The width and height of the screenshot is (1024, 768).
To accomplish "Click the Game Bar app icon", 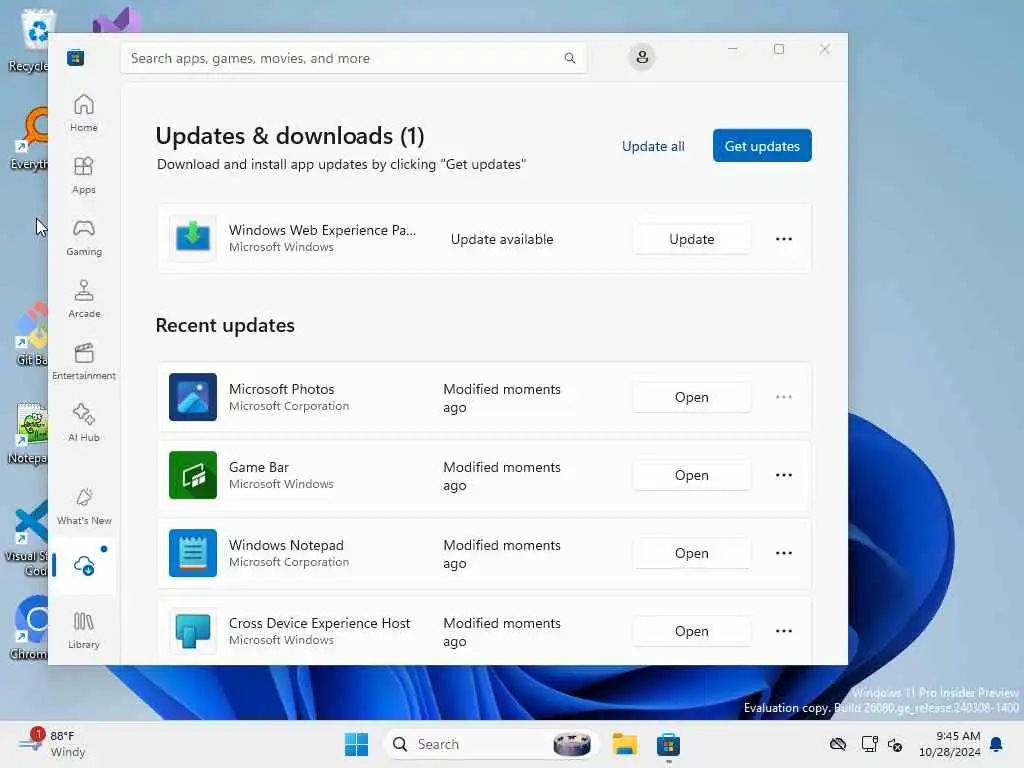I will pos(193,475).
